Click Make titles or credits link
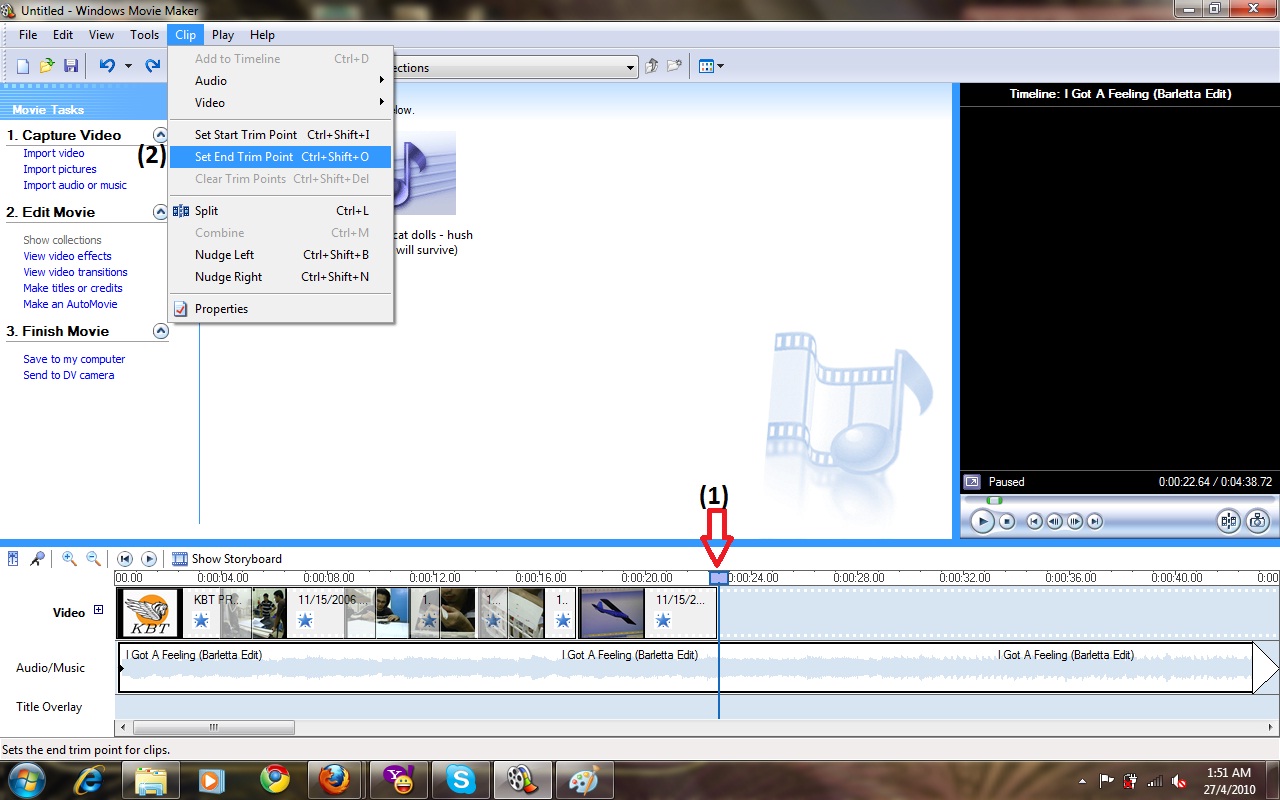This screenshot has height=800, width=1280. [x=73, y=288]
